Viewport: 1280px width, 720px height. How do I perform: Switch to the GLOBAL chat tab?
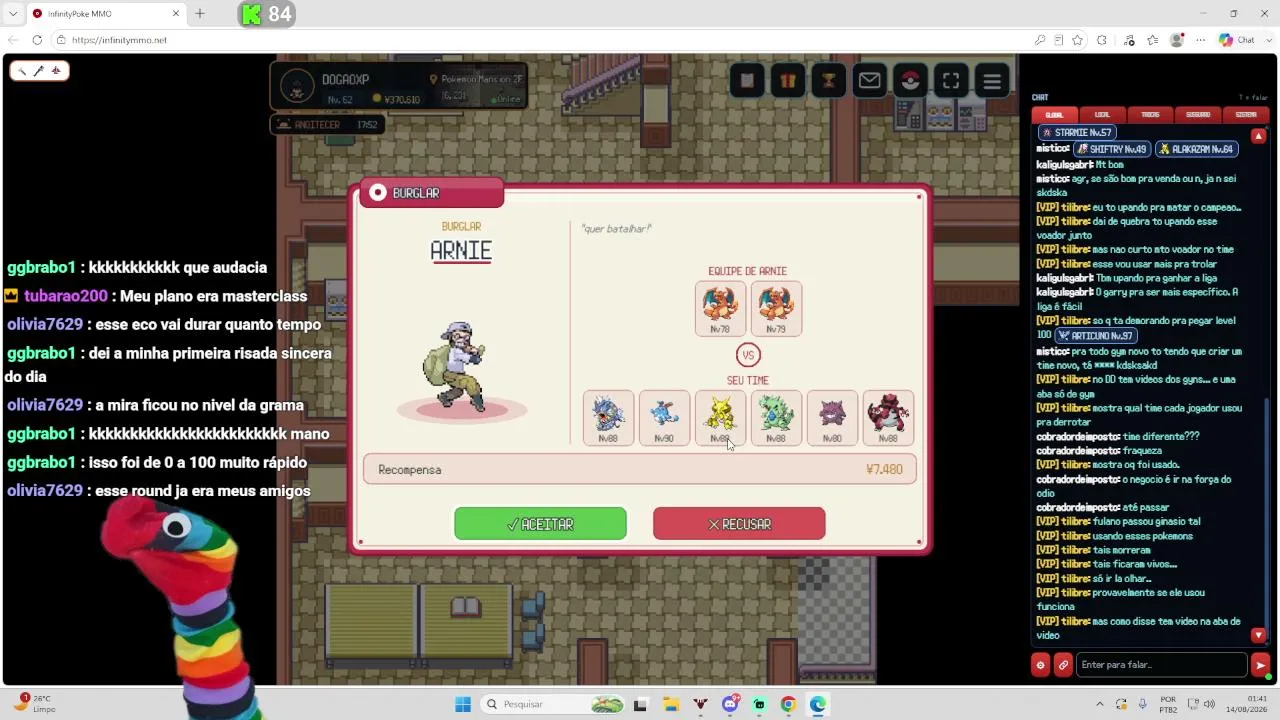(x=1054, y=115)
